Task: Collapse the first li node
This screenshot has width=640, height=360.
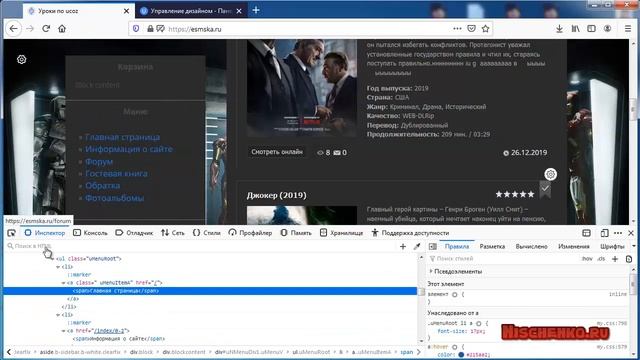Action: point(58,267)
